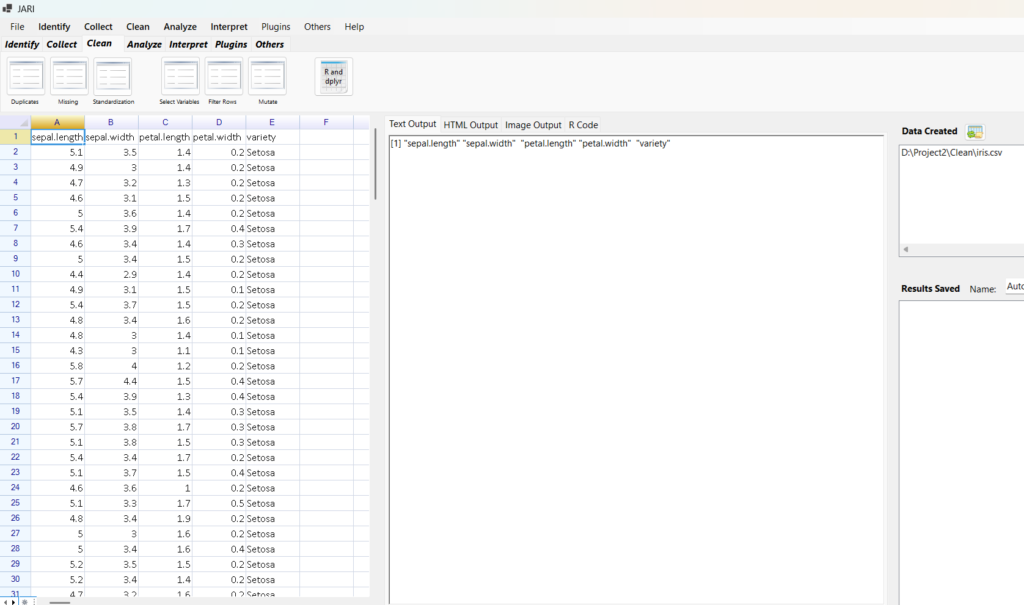
Task: Open the Missing values tool
Action: (68, 77)
